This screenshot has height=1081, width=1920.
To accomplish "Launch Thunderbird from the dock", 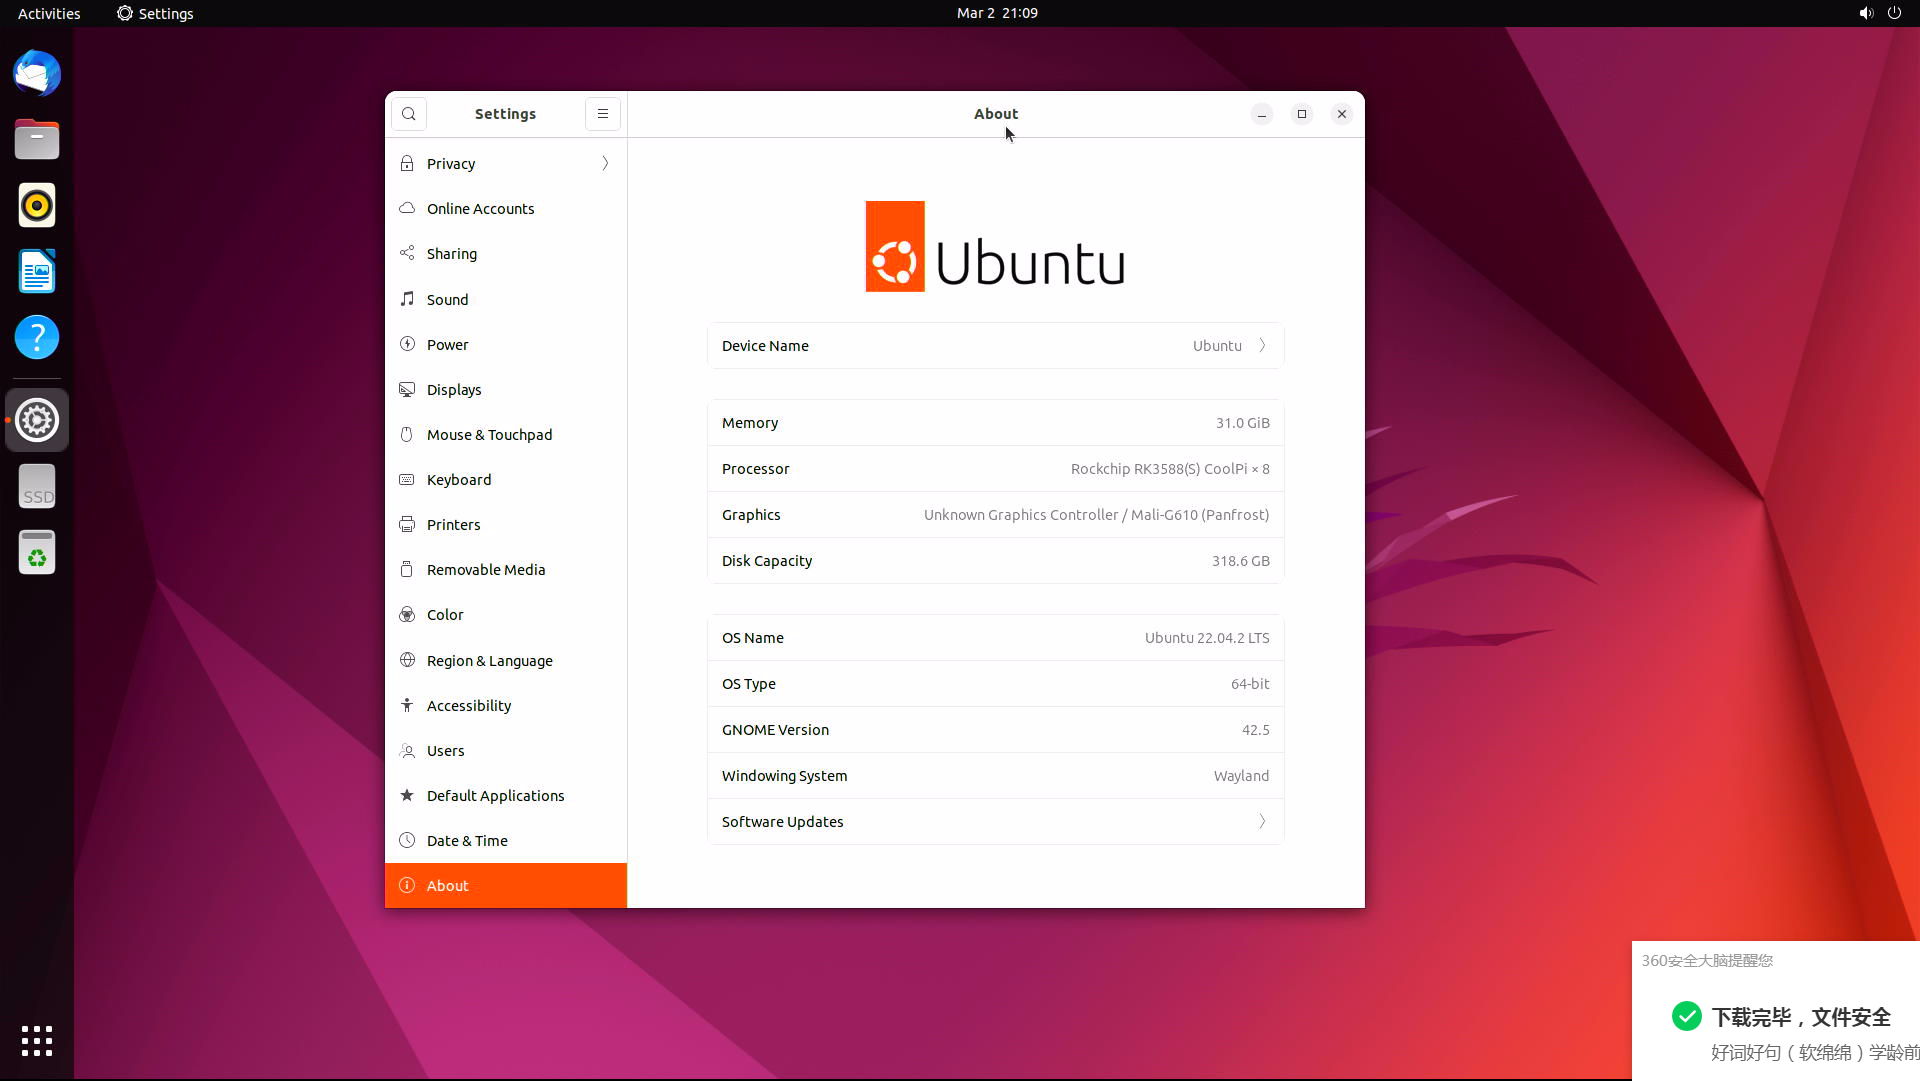I will (x=37, y=74).
